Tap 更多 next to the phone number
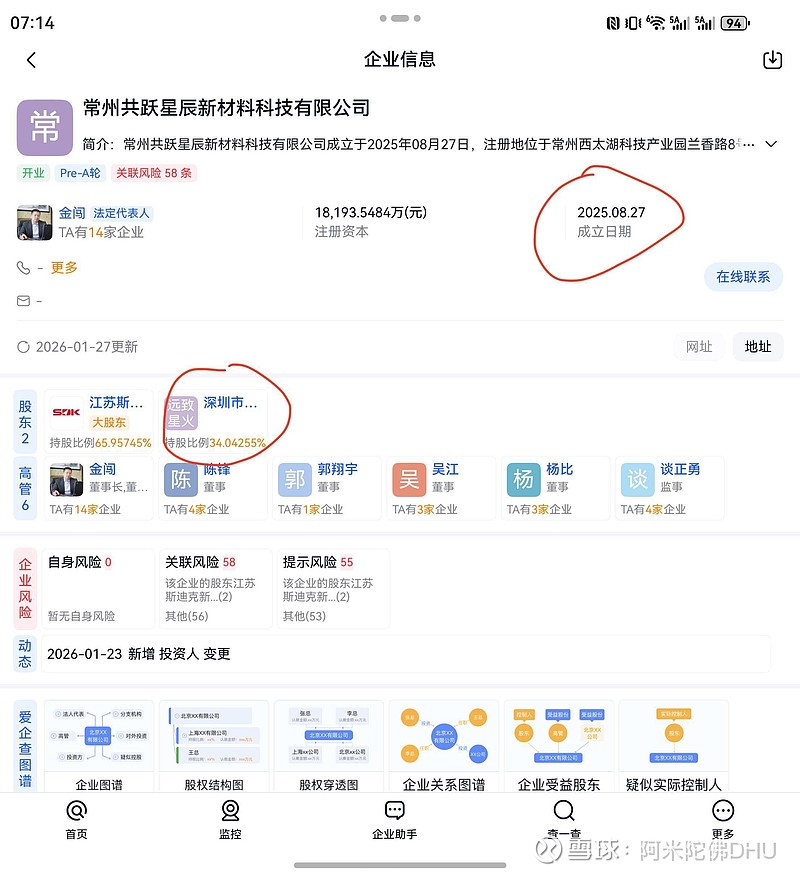Image resolution: width=800 pixels, height=875 pixels. coord(64,267)
